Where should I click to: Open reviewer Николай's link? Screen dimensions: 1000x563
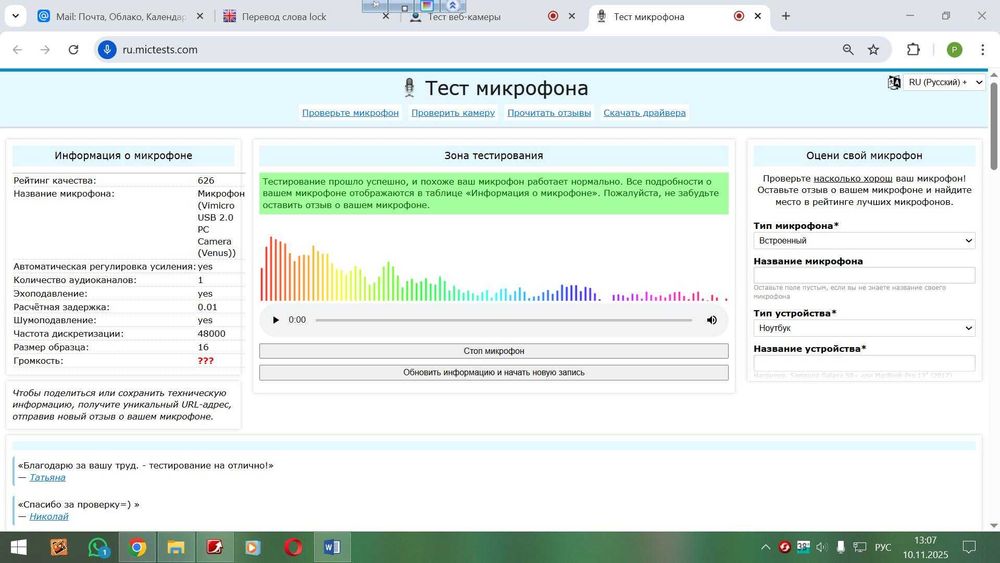click(48, 517)
